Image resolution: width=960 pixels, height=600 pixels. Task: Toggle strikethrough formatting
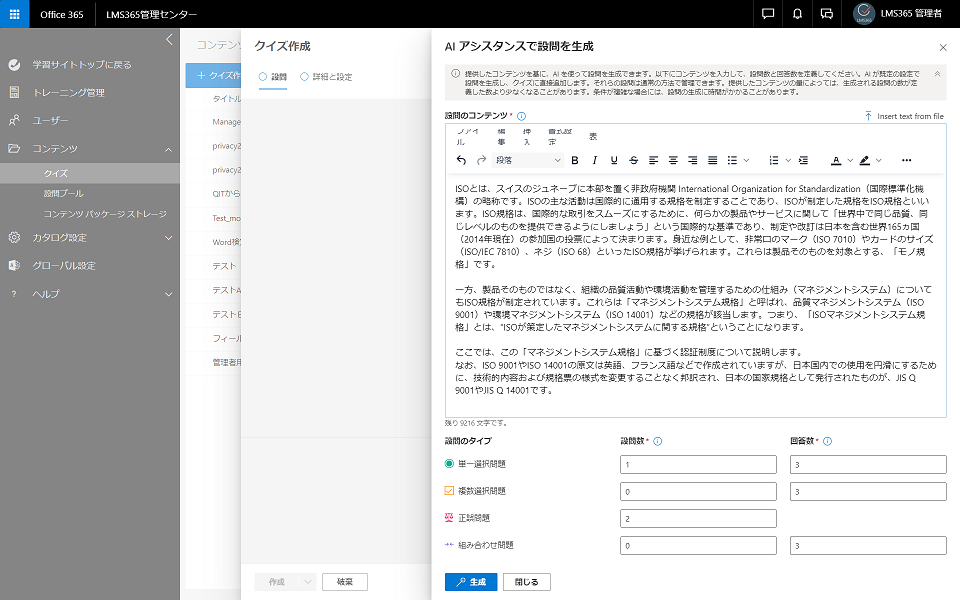[x=634, y=160]
